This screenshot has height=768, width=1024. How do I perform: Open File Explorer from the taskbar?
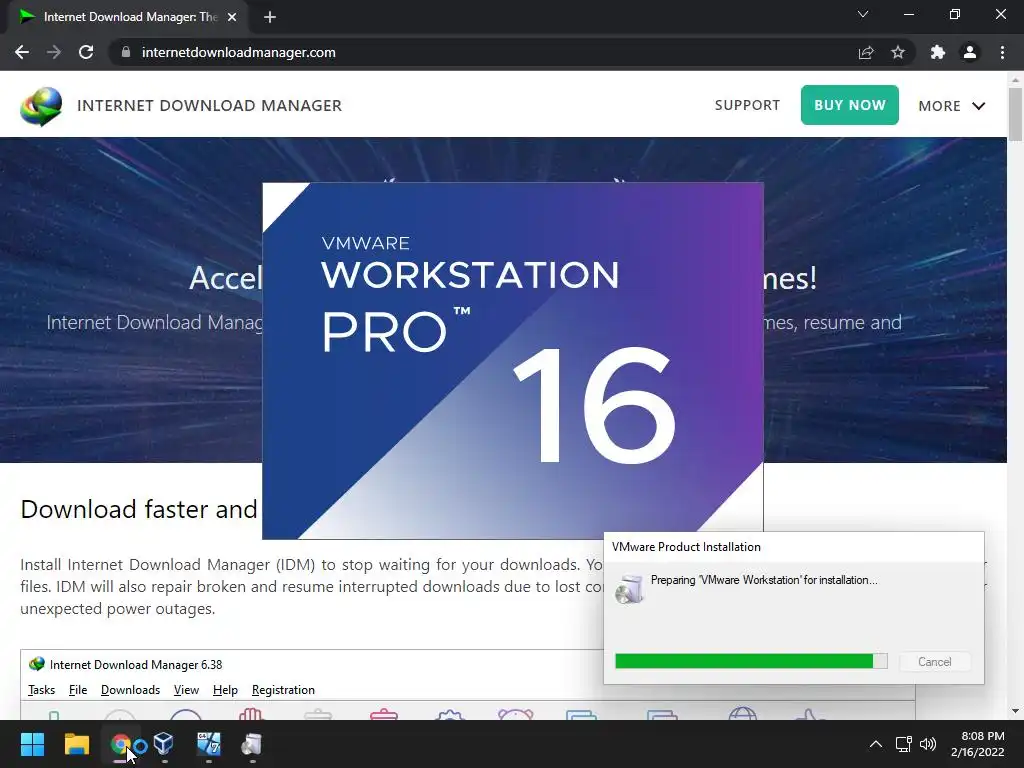click(76, 744)
